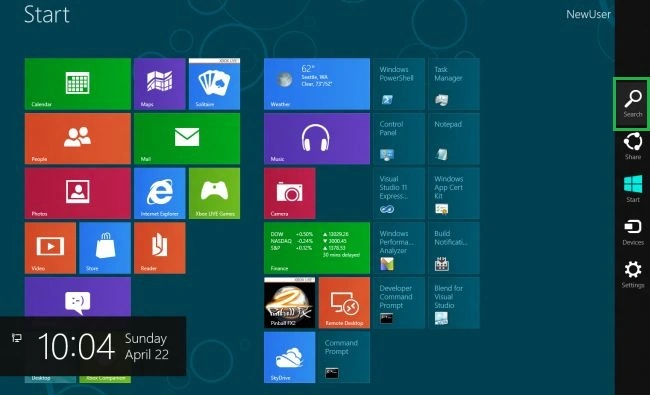Open the People tile
Screen dimensions: 650x395
click(x=78, y=138)
